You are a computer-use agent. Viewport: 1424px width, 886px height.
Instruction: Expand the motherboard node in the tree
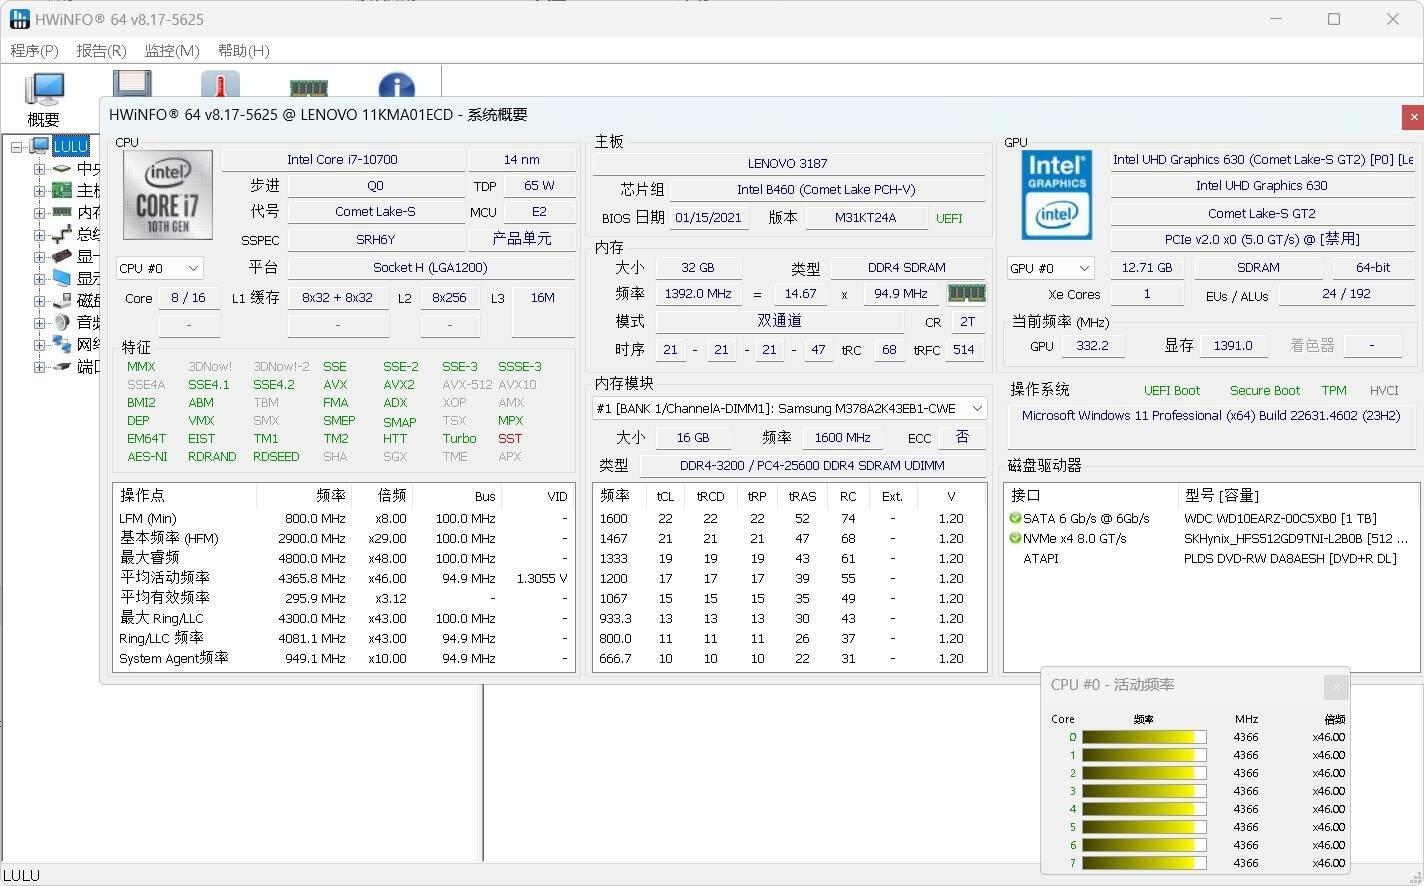[x=39, y=191]
